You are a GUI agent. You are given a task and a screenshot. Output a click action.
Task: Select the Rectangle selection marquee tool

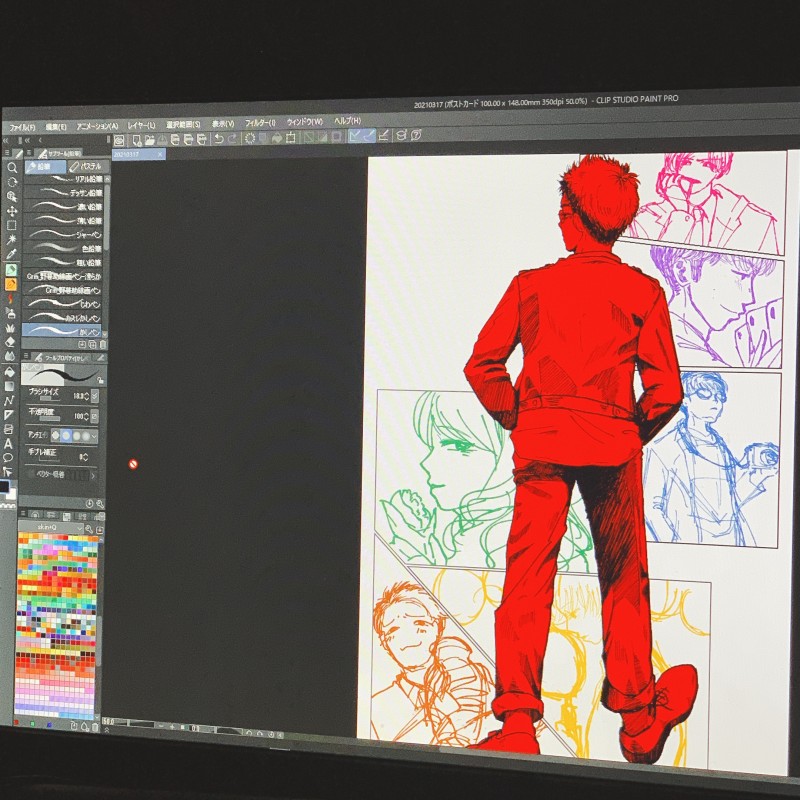coord(12,225)
